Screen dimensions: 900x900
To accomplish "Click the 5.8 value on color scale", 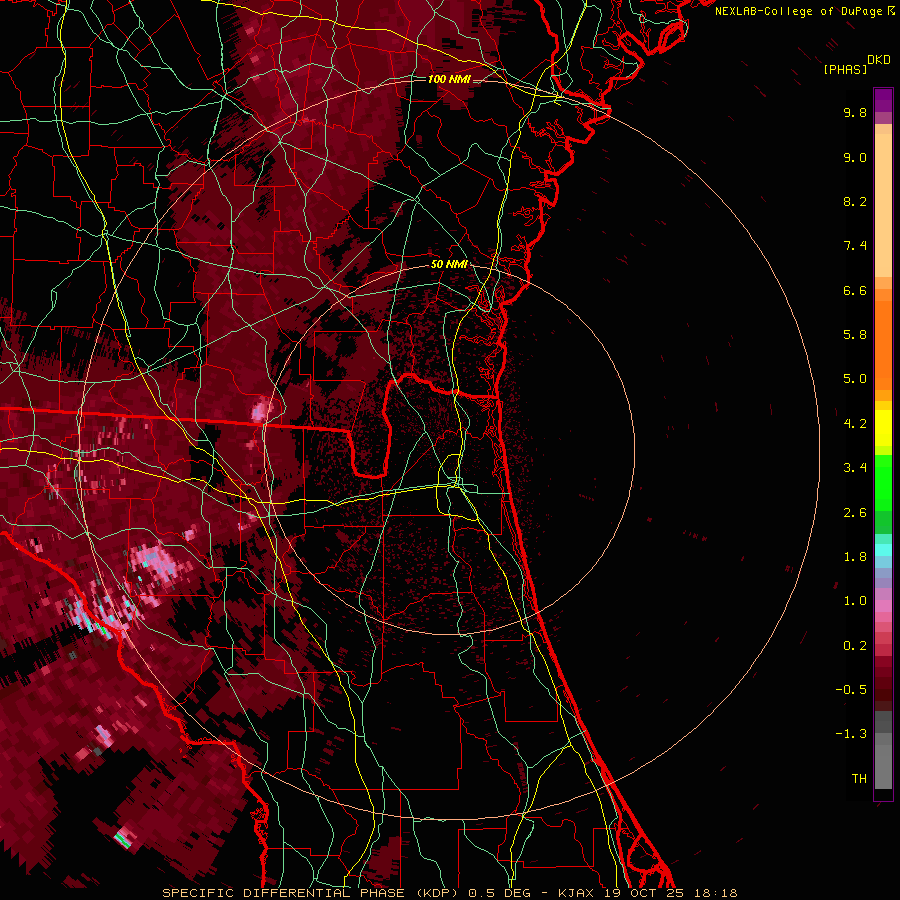I will click(x=855, y=335).
